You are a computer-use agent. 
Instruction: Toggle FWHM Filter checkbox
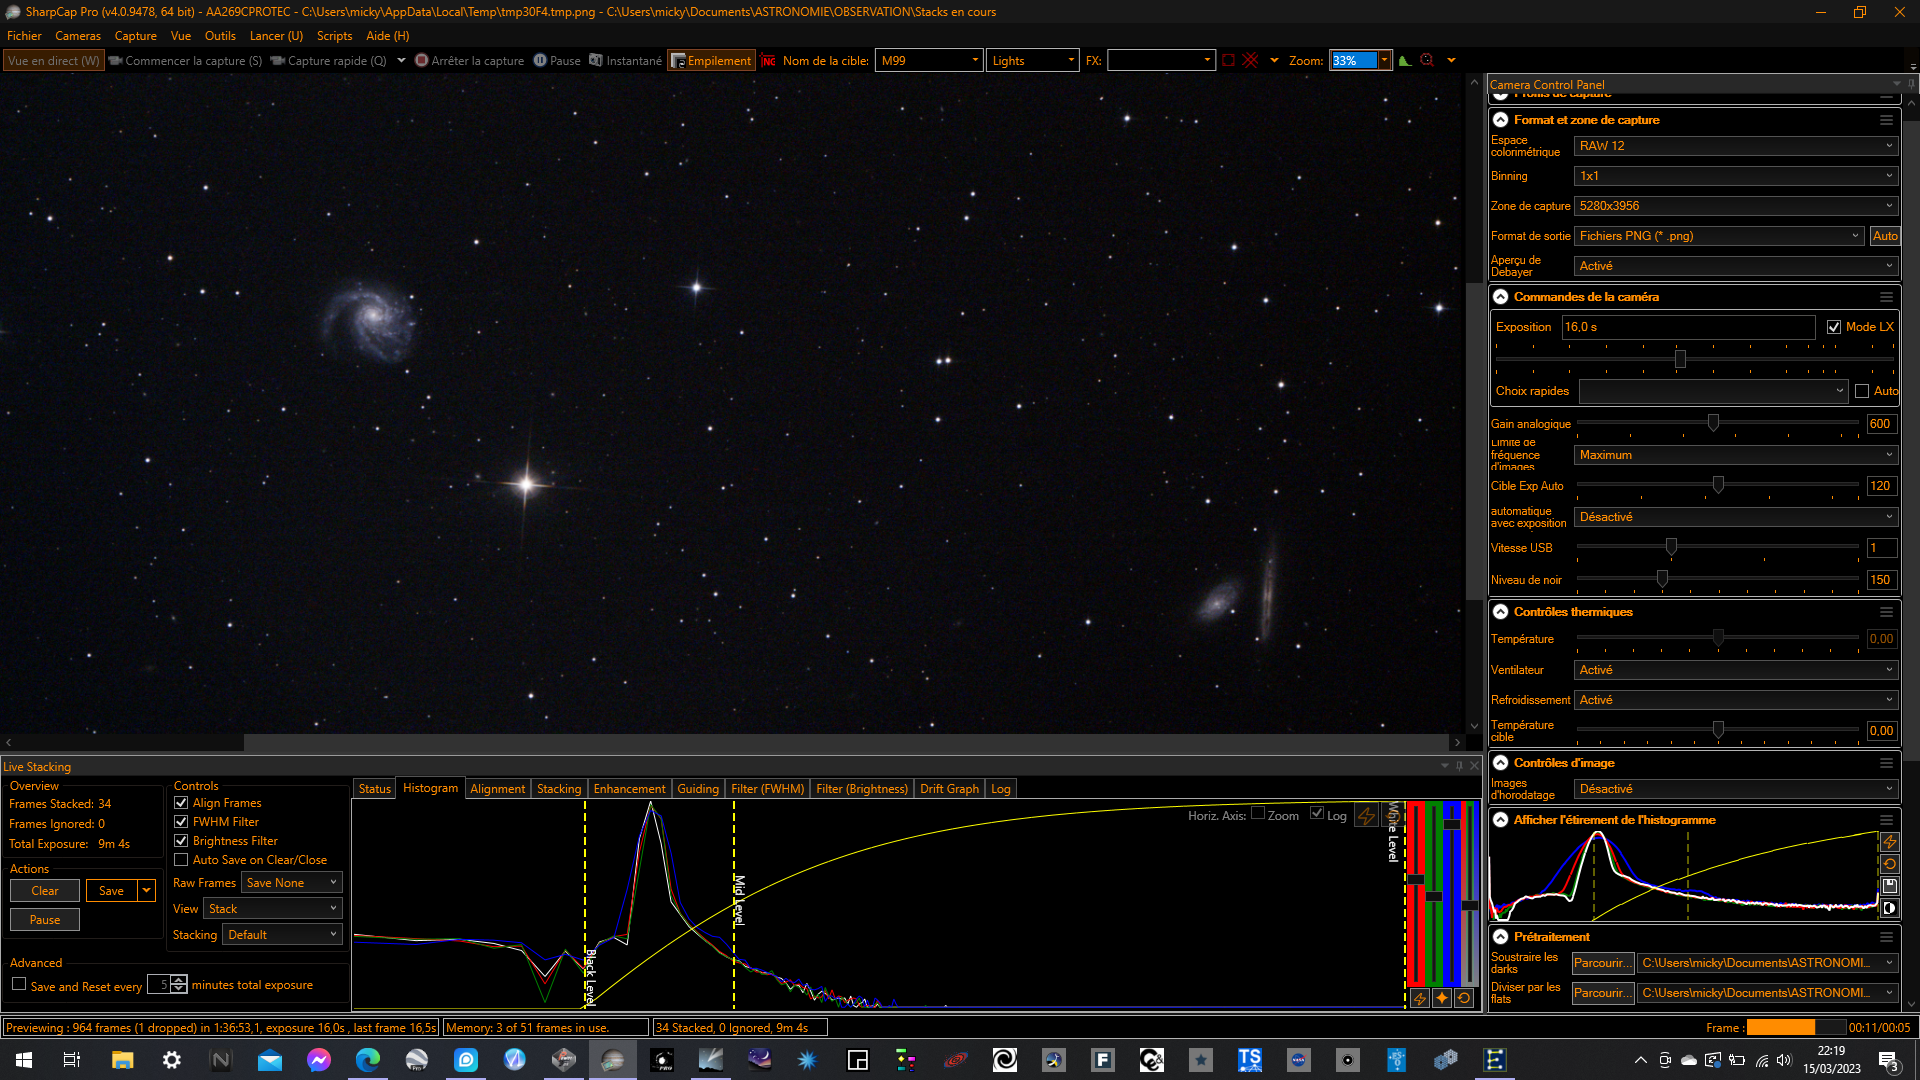(181, 822)
